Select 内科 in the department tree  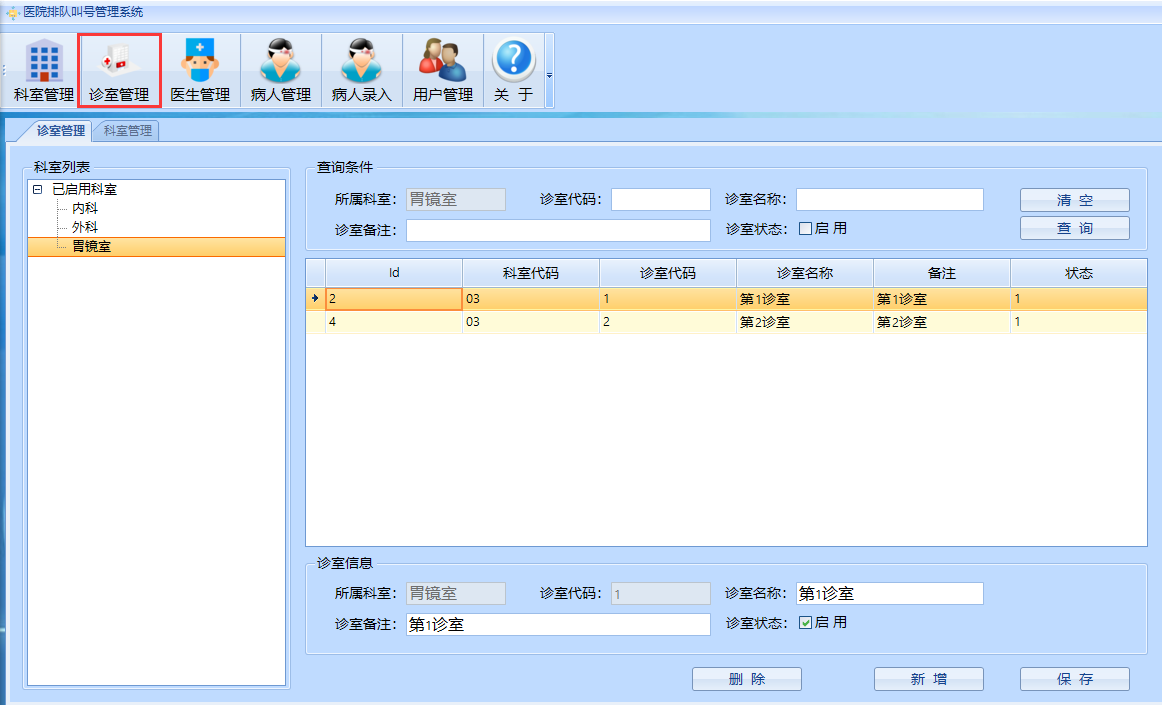point(84,208)
